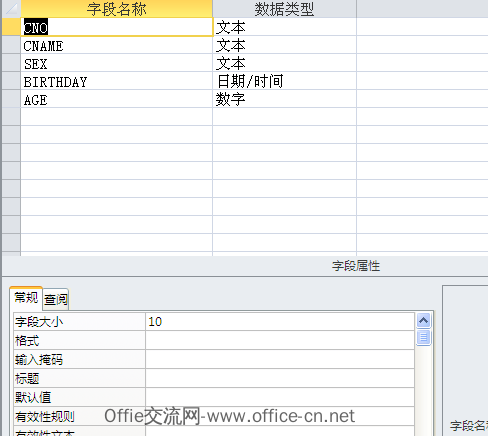Viewport: 488px width, 436px height.
Task: Click the 数据类型 column header
Action: (x=284, y=9)
